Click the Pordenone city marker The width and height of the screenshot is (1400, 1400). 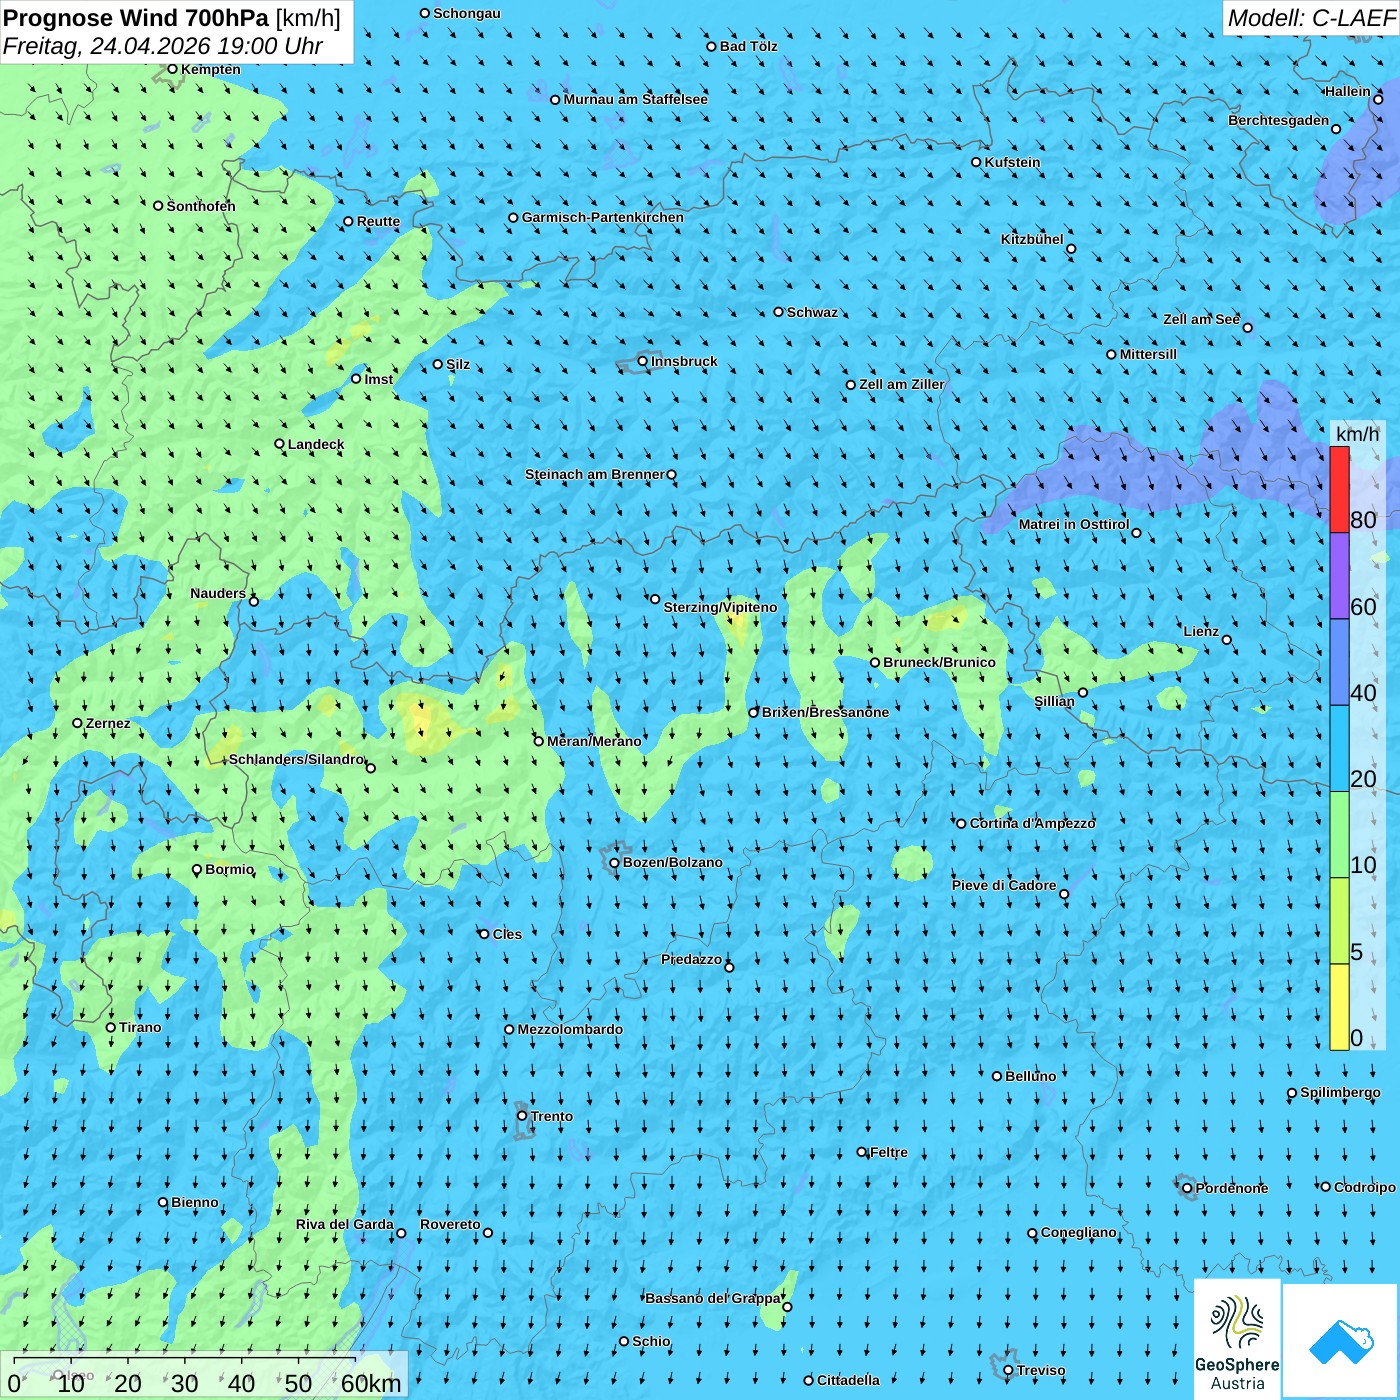(x=1187, y=1188)
